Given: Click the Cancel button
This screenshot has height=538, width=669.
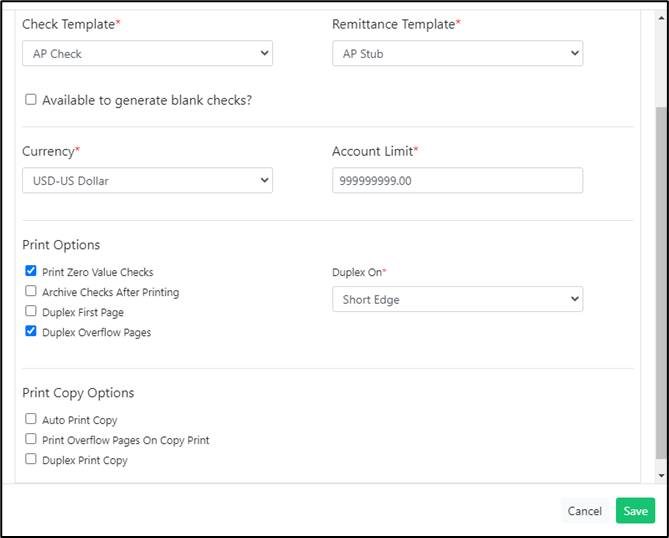Looking at the screenshot, I should (x=585, y=511).
